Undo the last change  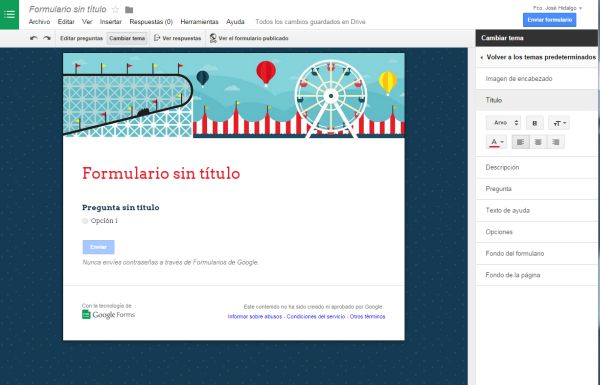coord(34,38)
